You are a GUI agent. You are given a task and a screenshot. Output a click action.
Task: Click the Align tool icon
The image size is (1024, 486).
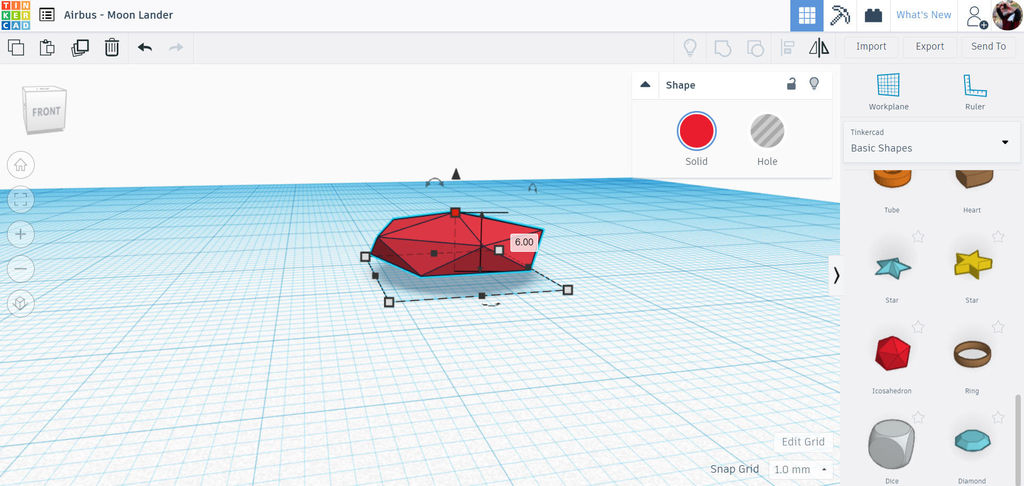[x=788, y=47]
